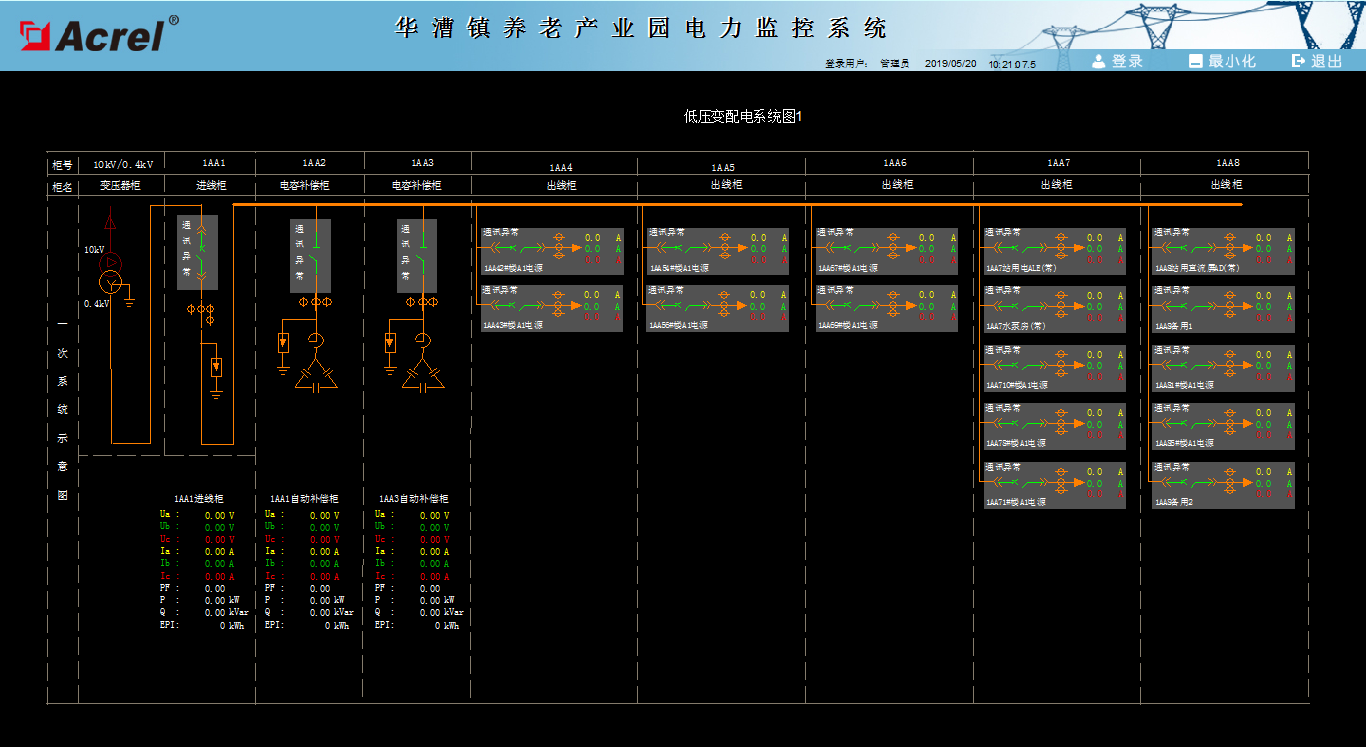Screen dimensions: 1366x747
Task: Select the 1AA8备用1 feeder panel
Action: pos(1223,310)
